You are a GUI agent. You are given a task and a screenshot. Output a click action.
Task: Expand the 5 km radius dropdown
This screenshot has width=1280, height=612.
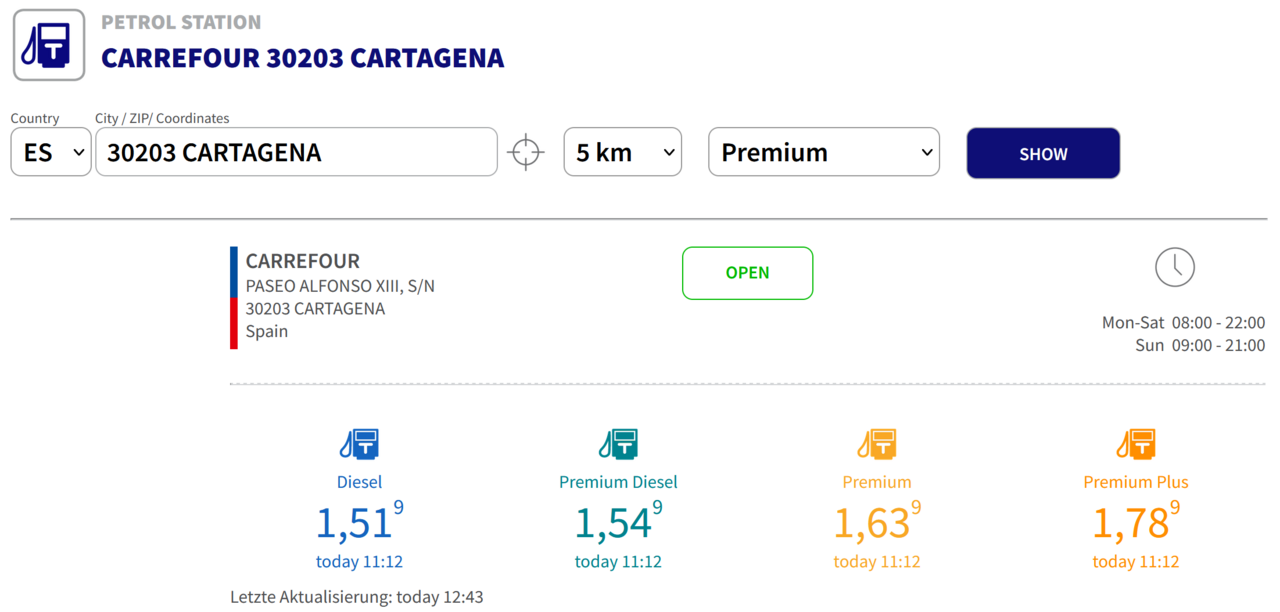(x=622, y=153)
